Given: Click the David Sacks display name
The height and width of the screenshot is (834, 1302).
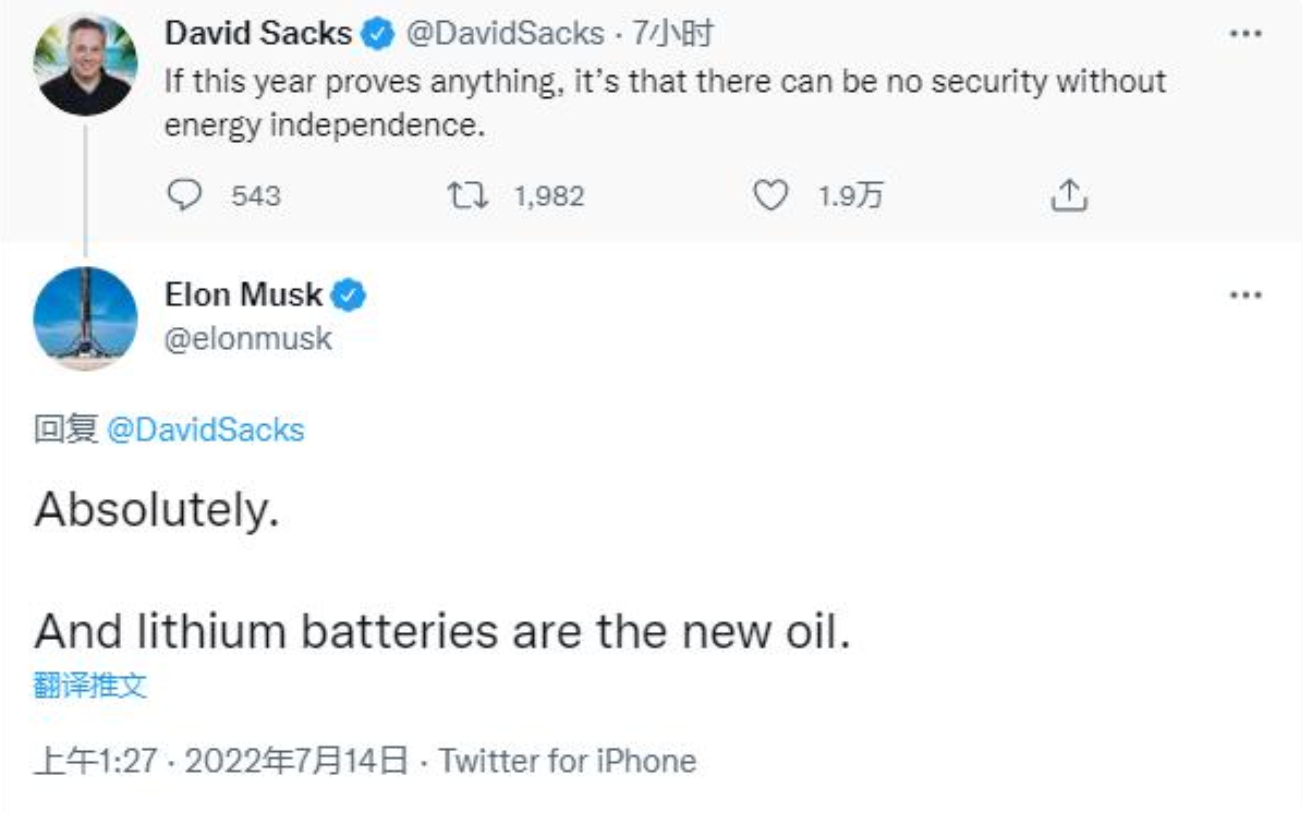Looking at the screenshot, I should pos(258,34).
